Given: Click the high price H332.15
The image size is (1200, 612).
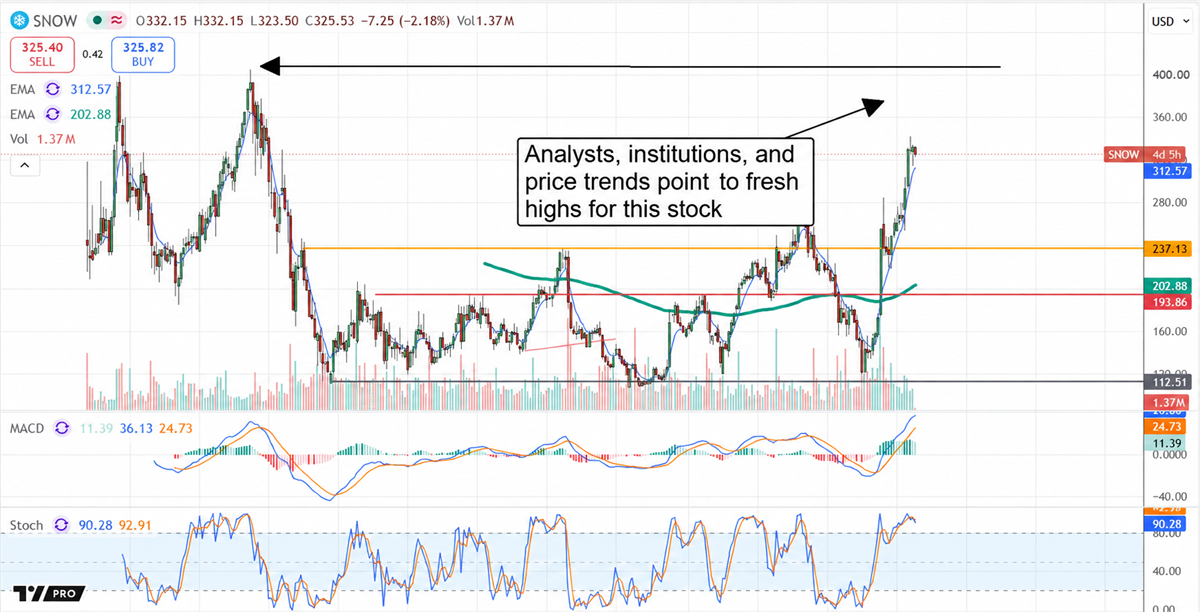Looking at the screenshot, I should point(220,20).
